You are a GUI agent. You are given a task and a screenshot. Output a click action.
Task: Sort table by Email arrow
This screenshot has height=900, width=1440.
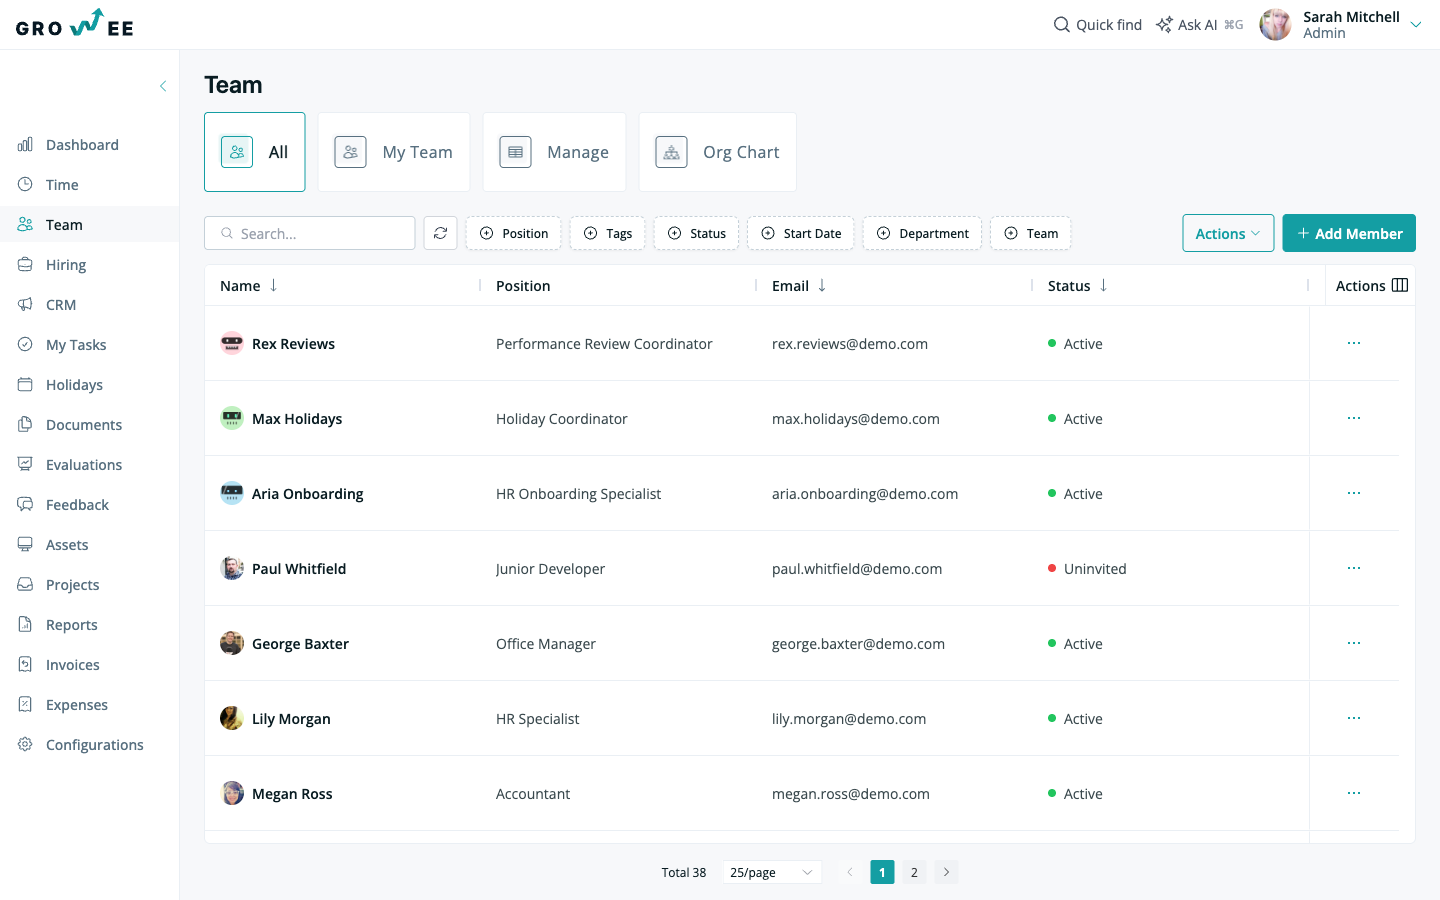822,285
